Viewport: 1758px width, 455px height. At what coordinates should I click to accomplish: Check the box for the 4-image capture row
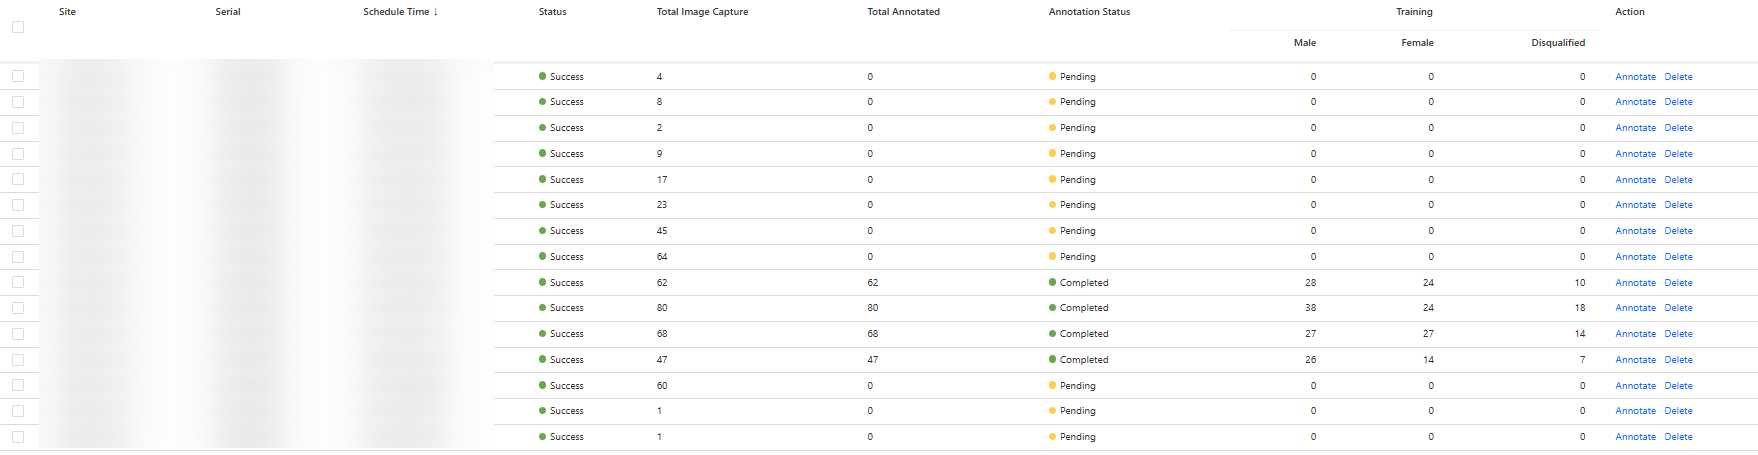(x=18, y=76)
